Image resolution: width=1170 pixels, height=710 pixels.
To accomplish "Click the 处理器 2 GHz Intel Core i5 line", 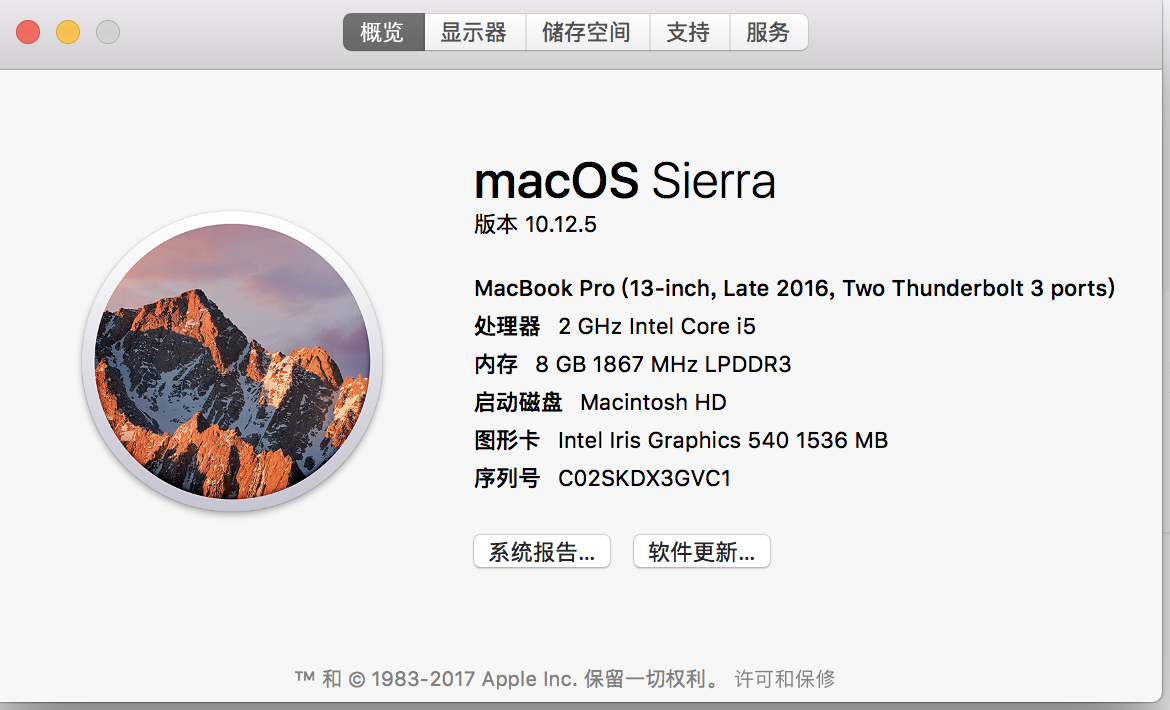I will [x=614, y=326].
